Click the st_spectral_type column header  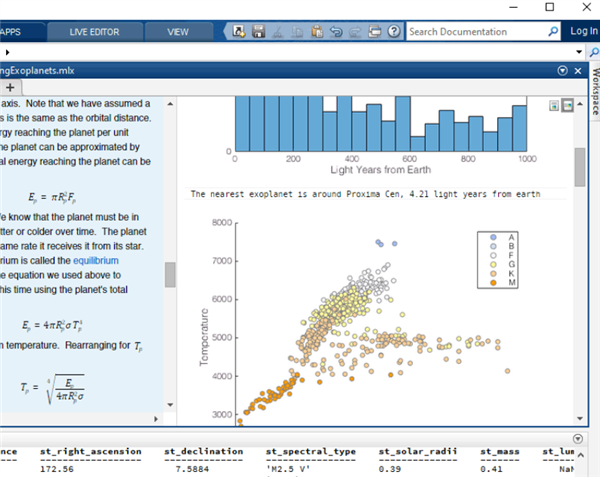pos(311,451)
